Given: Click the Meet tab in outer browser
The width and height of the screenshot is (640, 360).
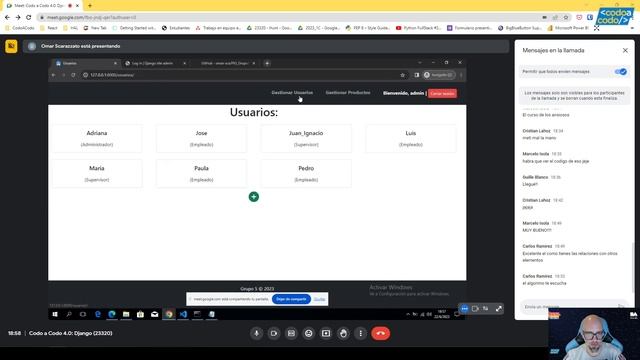Looking at the screenshot, I should tap(43, 6).
